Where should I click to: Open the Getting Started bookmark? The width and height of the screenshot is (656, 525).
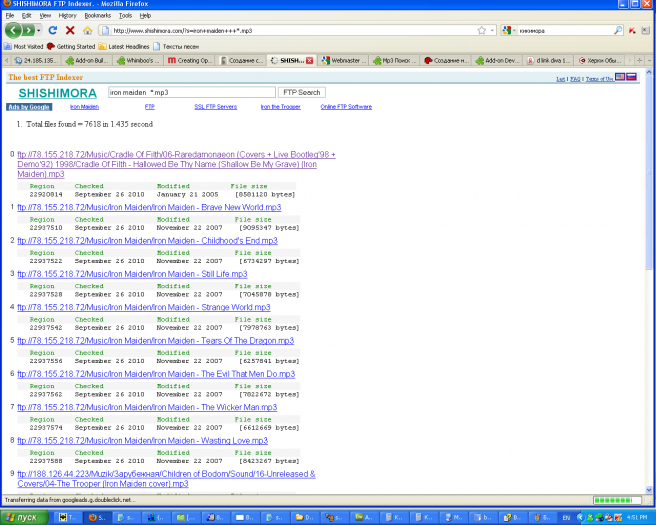[x=71, y=46]
